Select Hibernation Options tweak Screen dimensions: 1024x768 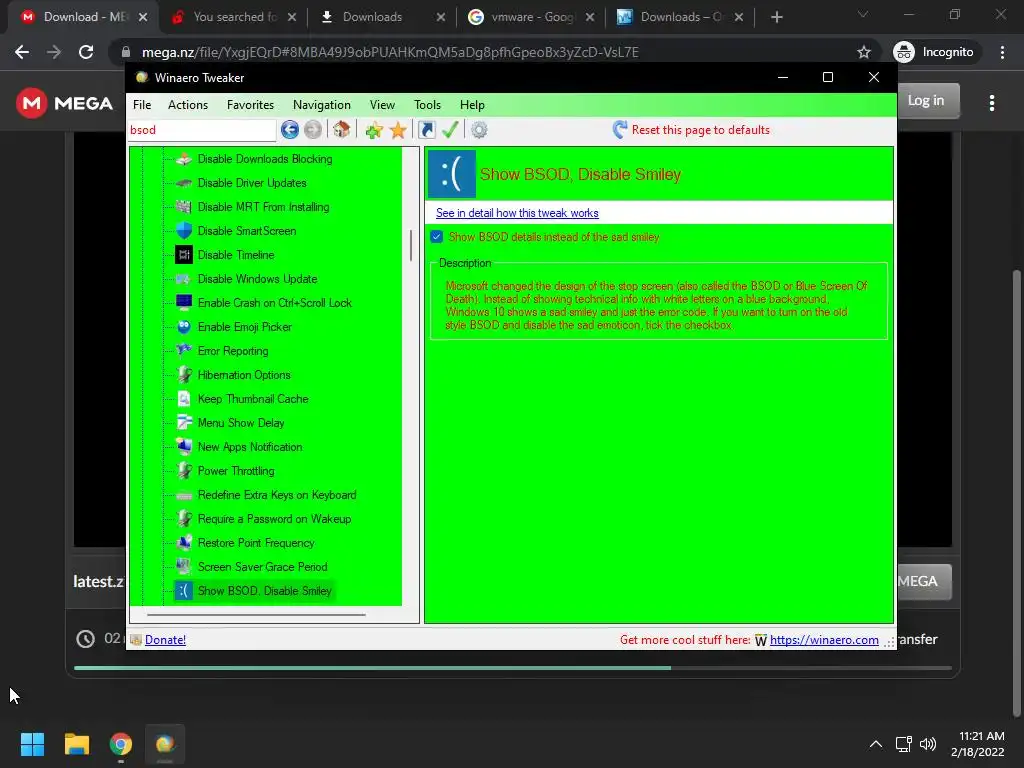[244, 375]
